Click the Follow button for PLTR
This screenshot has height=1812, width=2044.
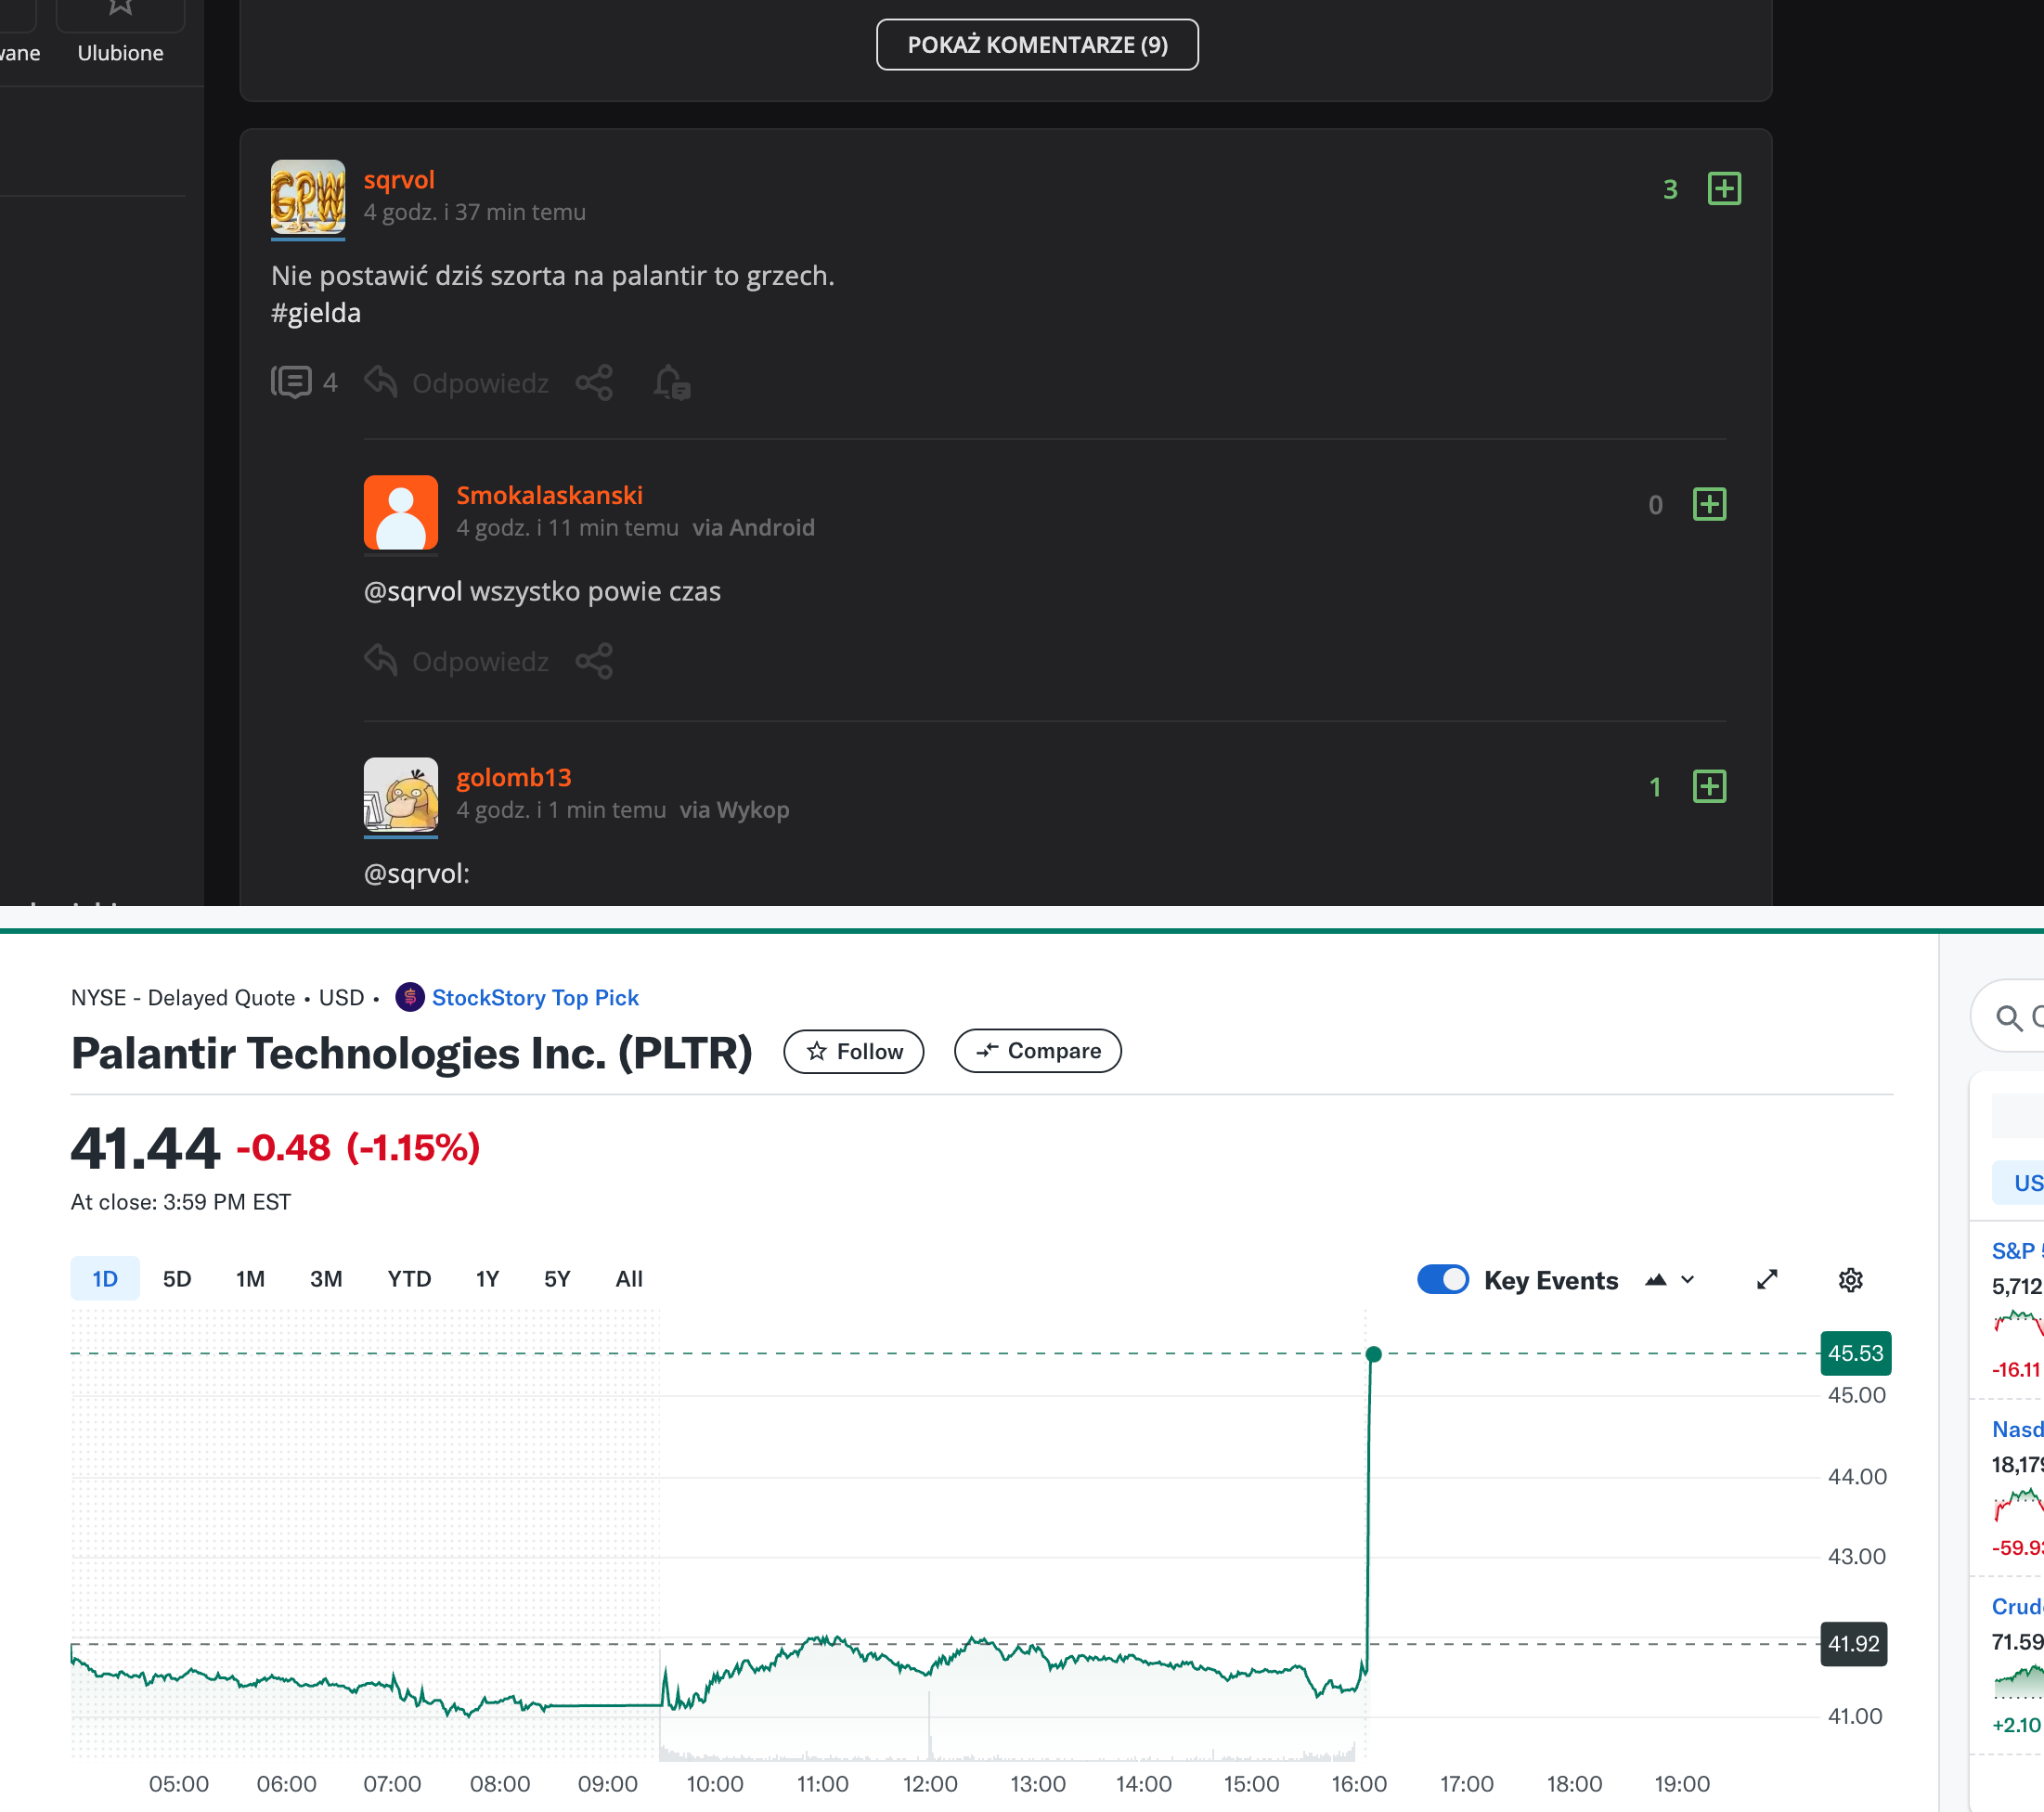click(853, 1051)
